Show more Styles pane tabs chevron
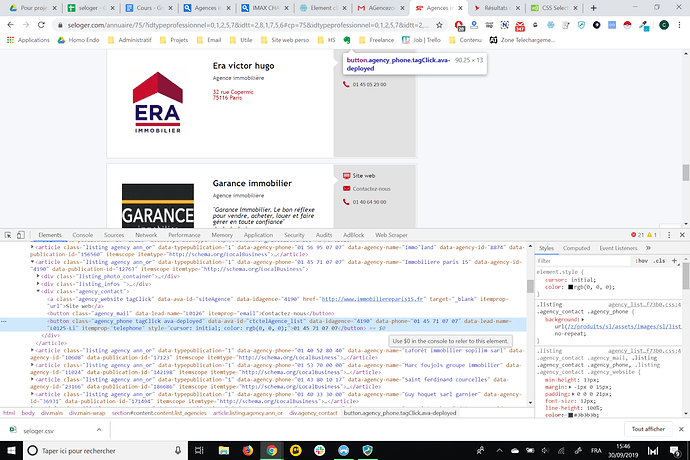Viewport: 690px width, 460px height. [x=648, y=248]
